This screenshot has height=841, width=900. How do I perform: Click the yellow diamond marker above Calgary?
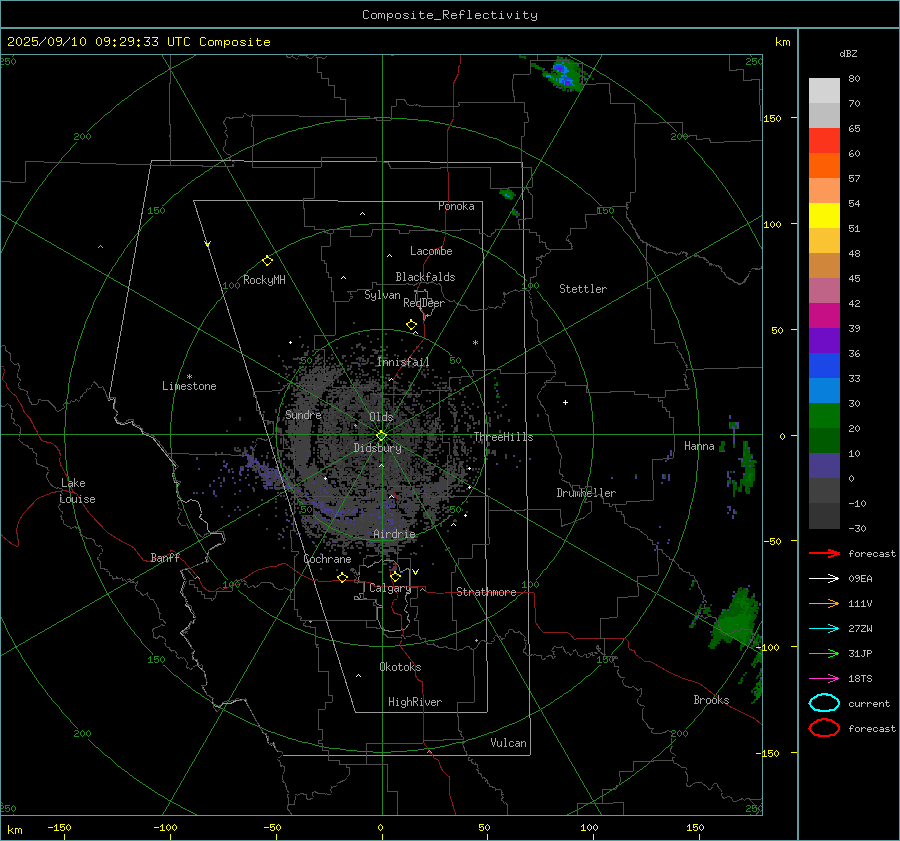pyautogui.click(x=395, y=576)
